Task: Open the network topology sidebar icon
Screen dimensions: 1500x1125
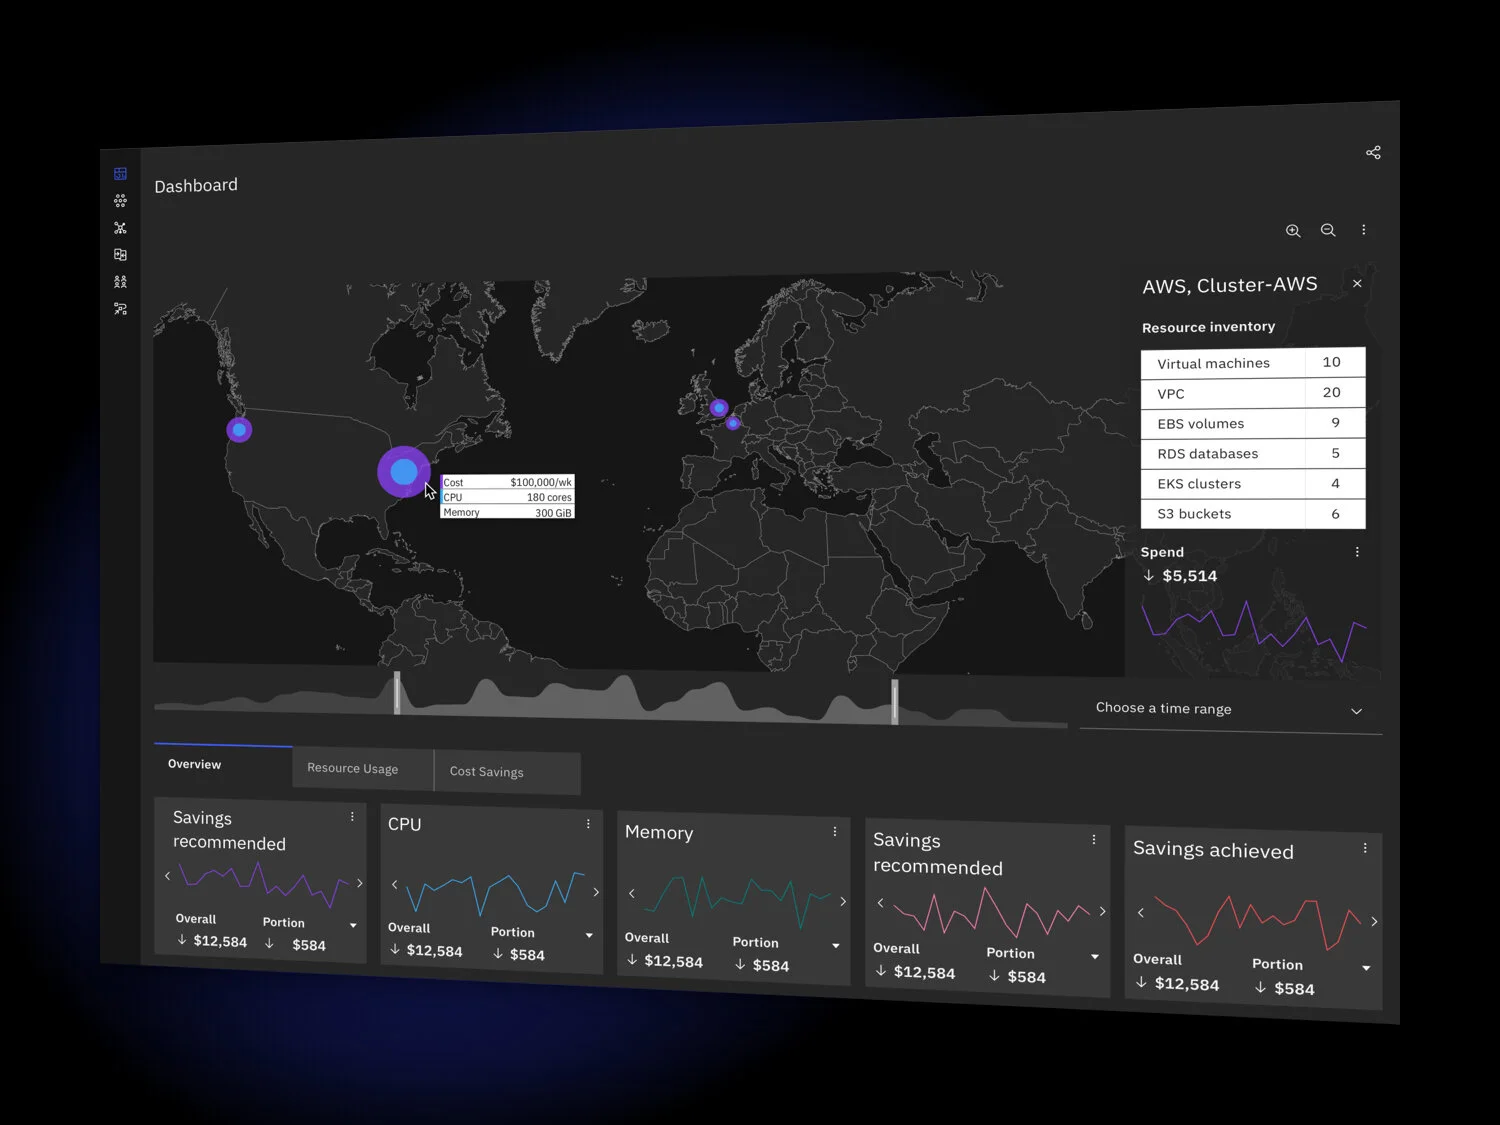Action: point(120,227)
